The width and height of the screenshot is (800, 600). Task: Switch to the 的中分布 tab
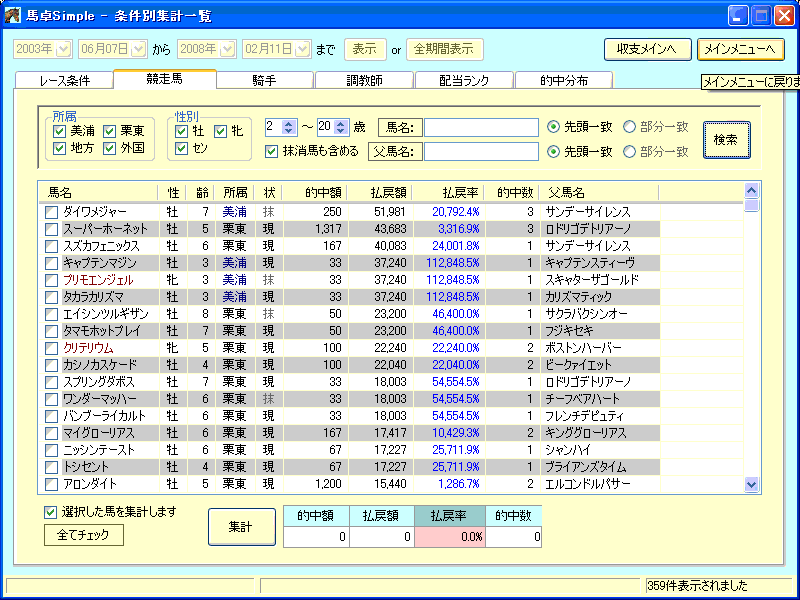[564, 81]
